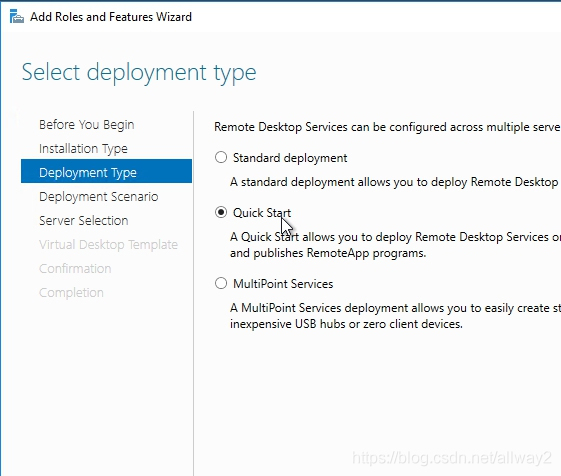Open the Installation Type step
561x476 pixels.
tap(83, 149)
